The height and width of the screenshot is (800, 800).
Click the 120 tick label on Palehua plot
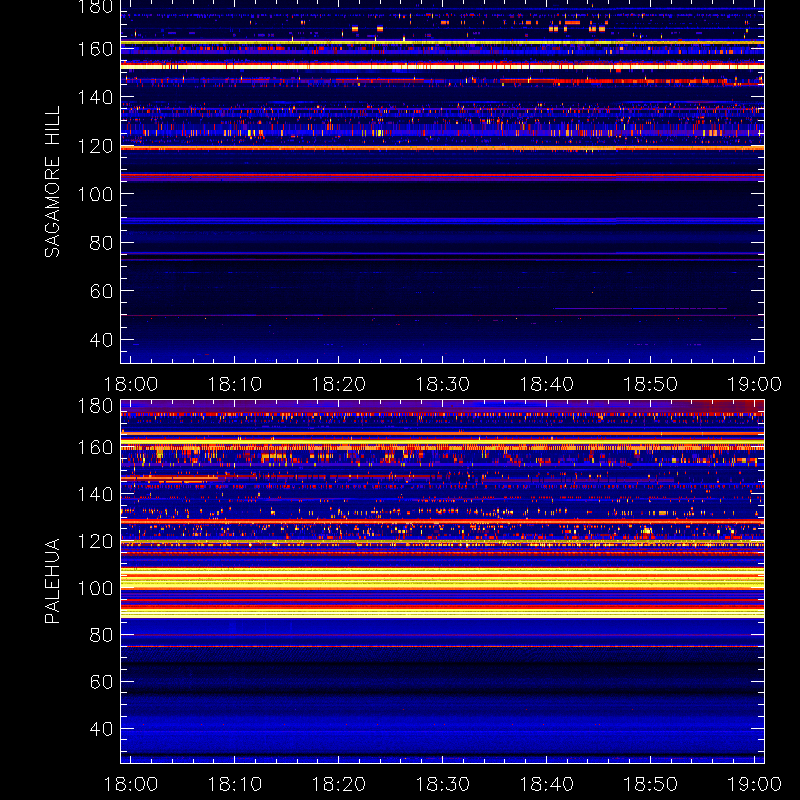(x=95, y=541)
